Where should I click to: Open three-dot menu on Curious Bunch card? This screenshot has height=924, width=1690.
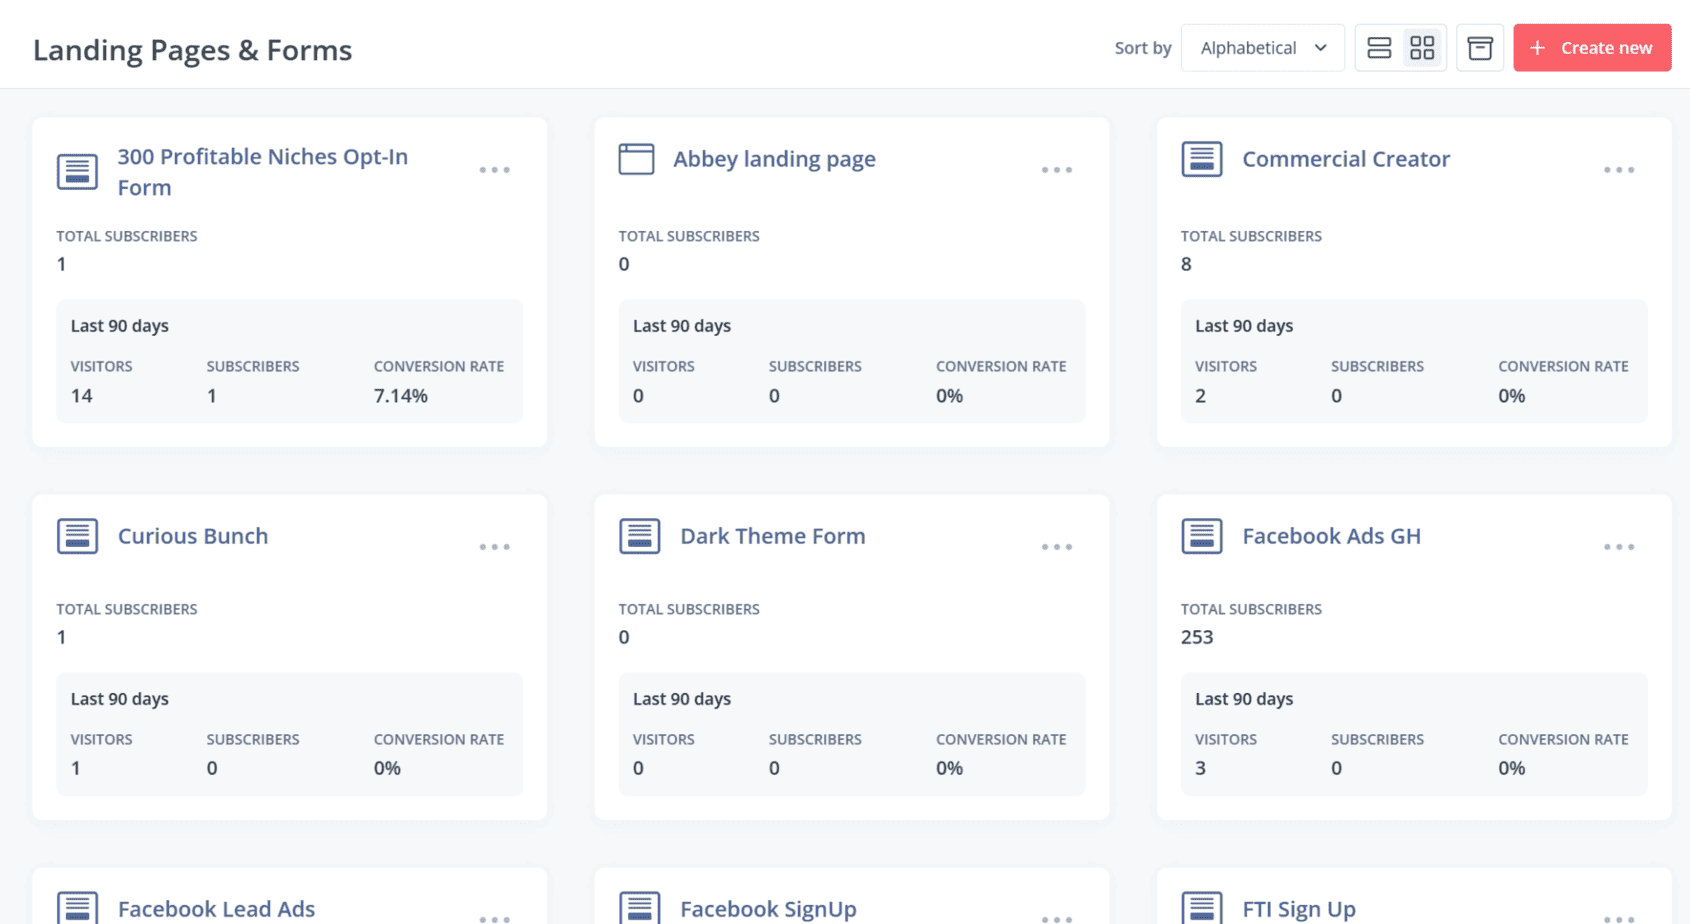point(494,547)
